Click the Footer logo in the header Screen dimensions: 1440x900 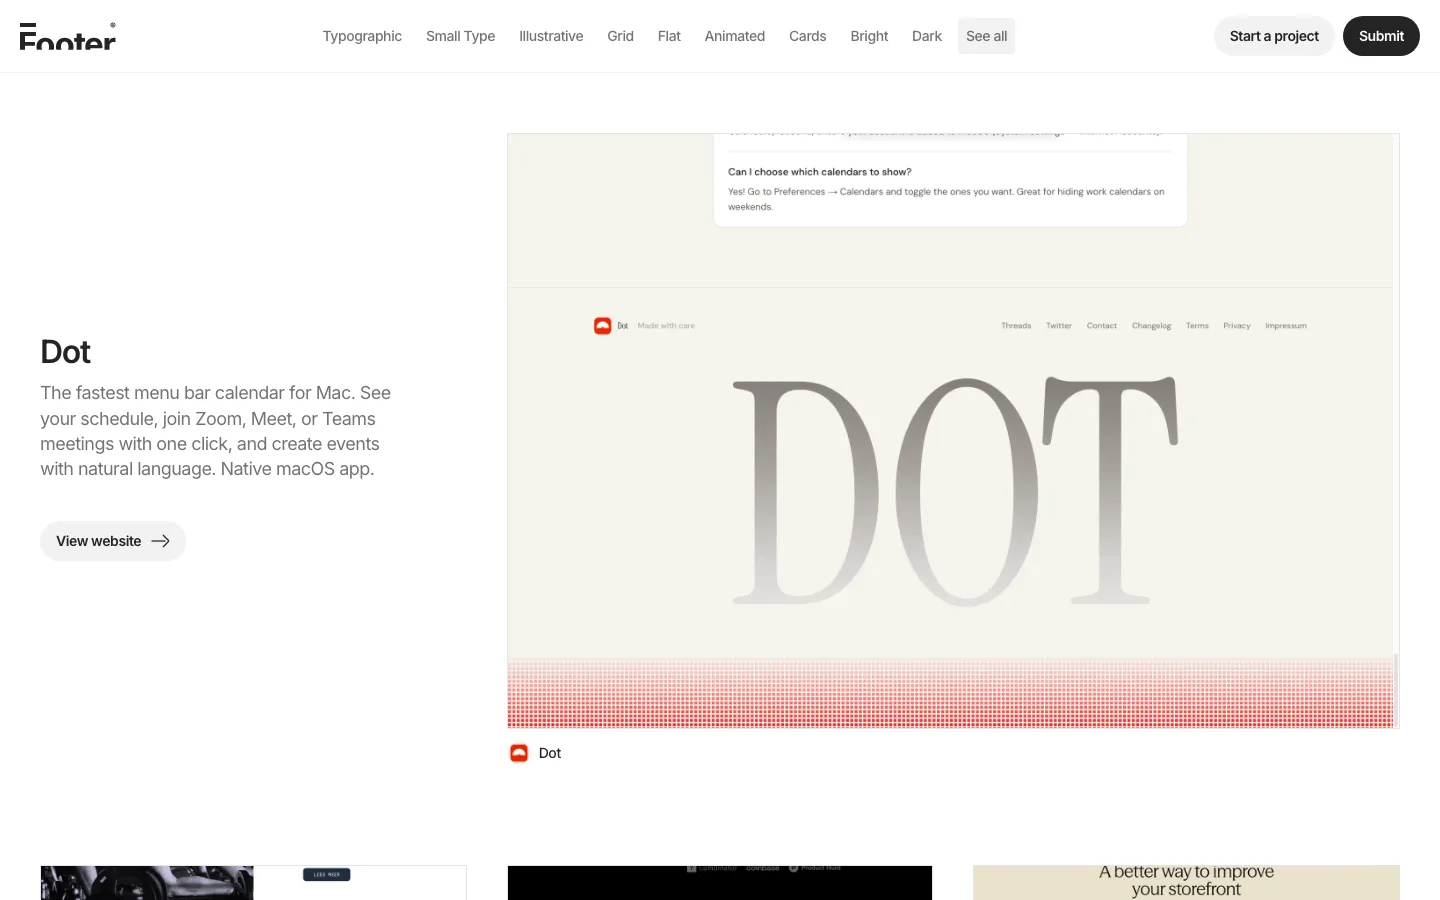(x=68, y=36)
